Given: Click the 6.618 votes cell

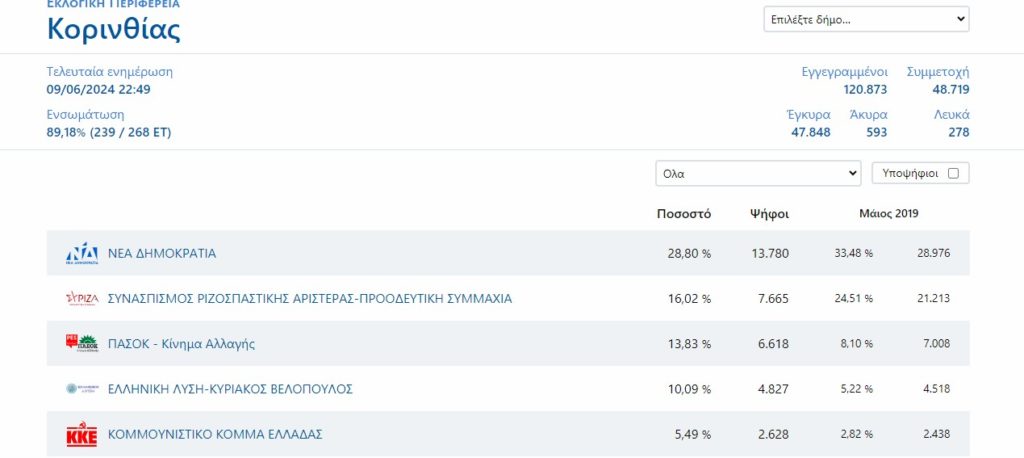Looking at the screenshot, I should (x=773, y=344).
